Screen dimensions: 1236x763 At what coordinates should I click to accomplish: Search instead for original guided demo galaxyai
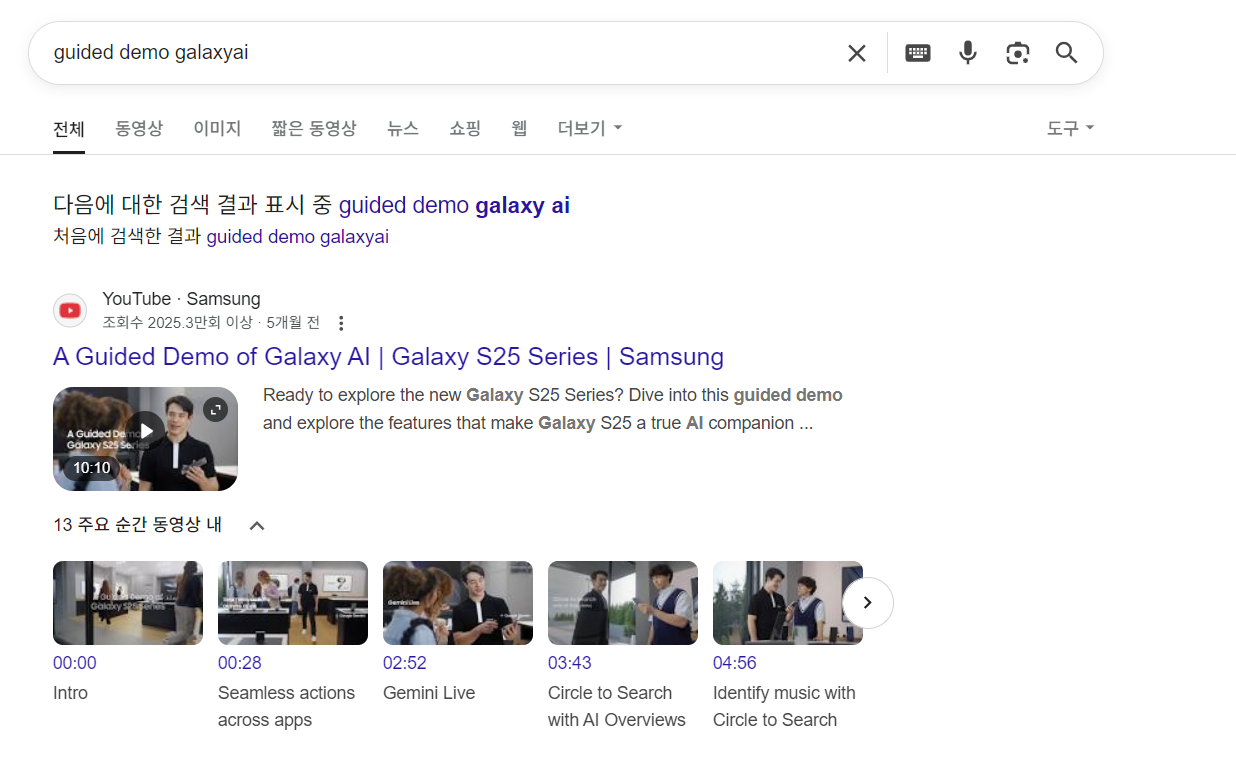coord(297,237)
